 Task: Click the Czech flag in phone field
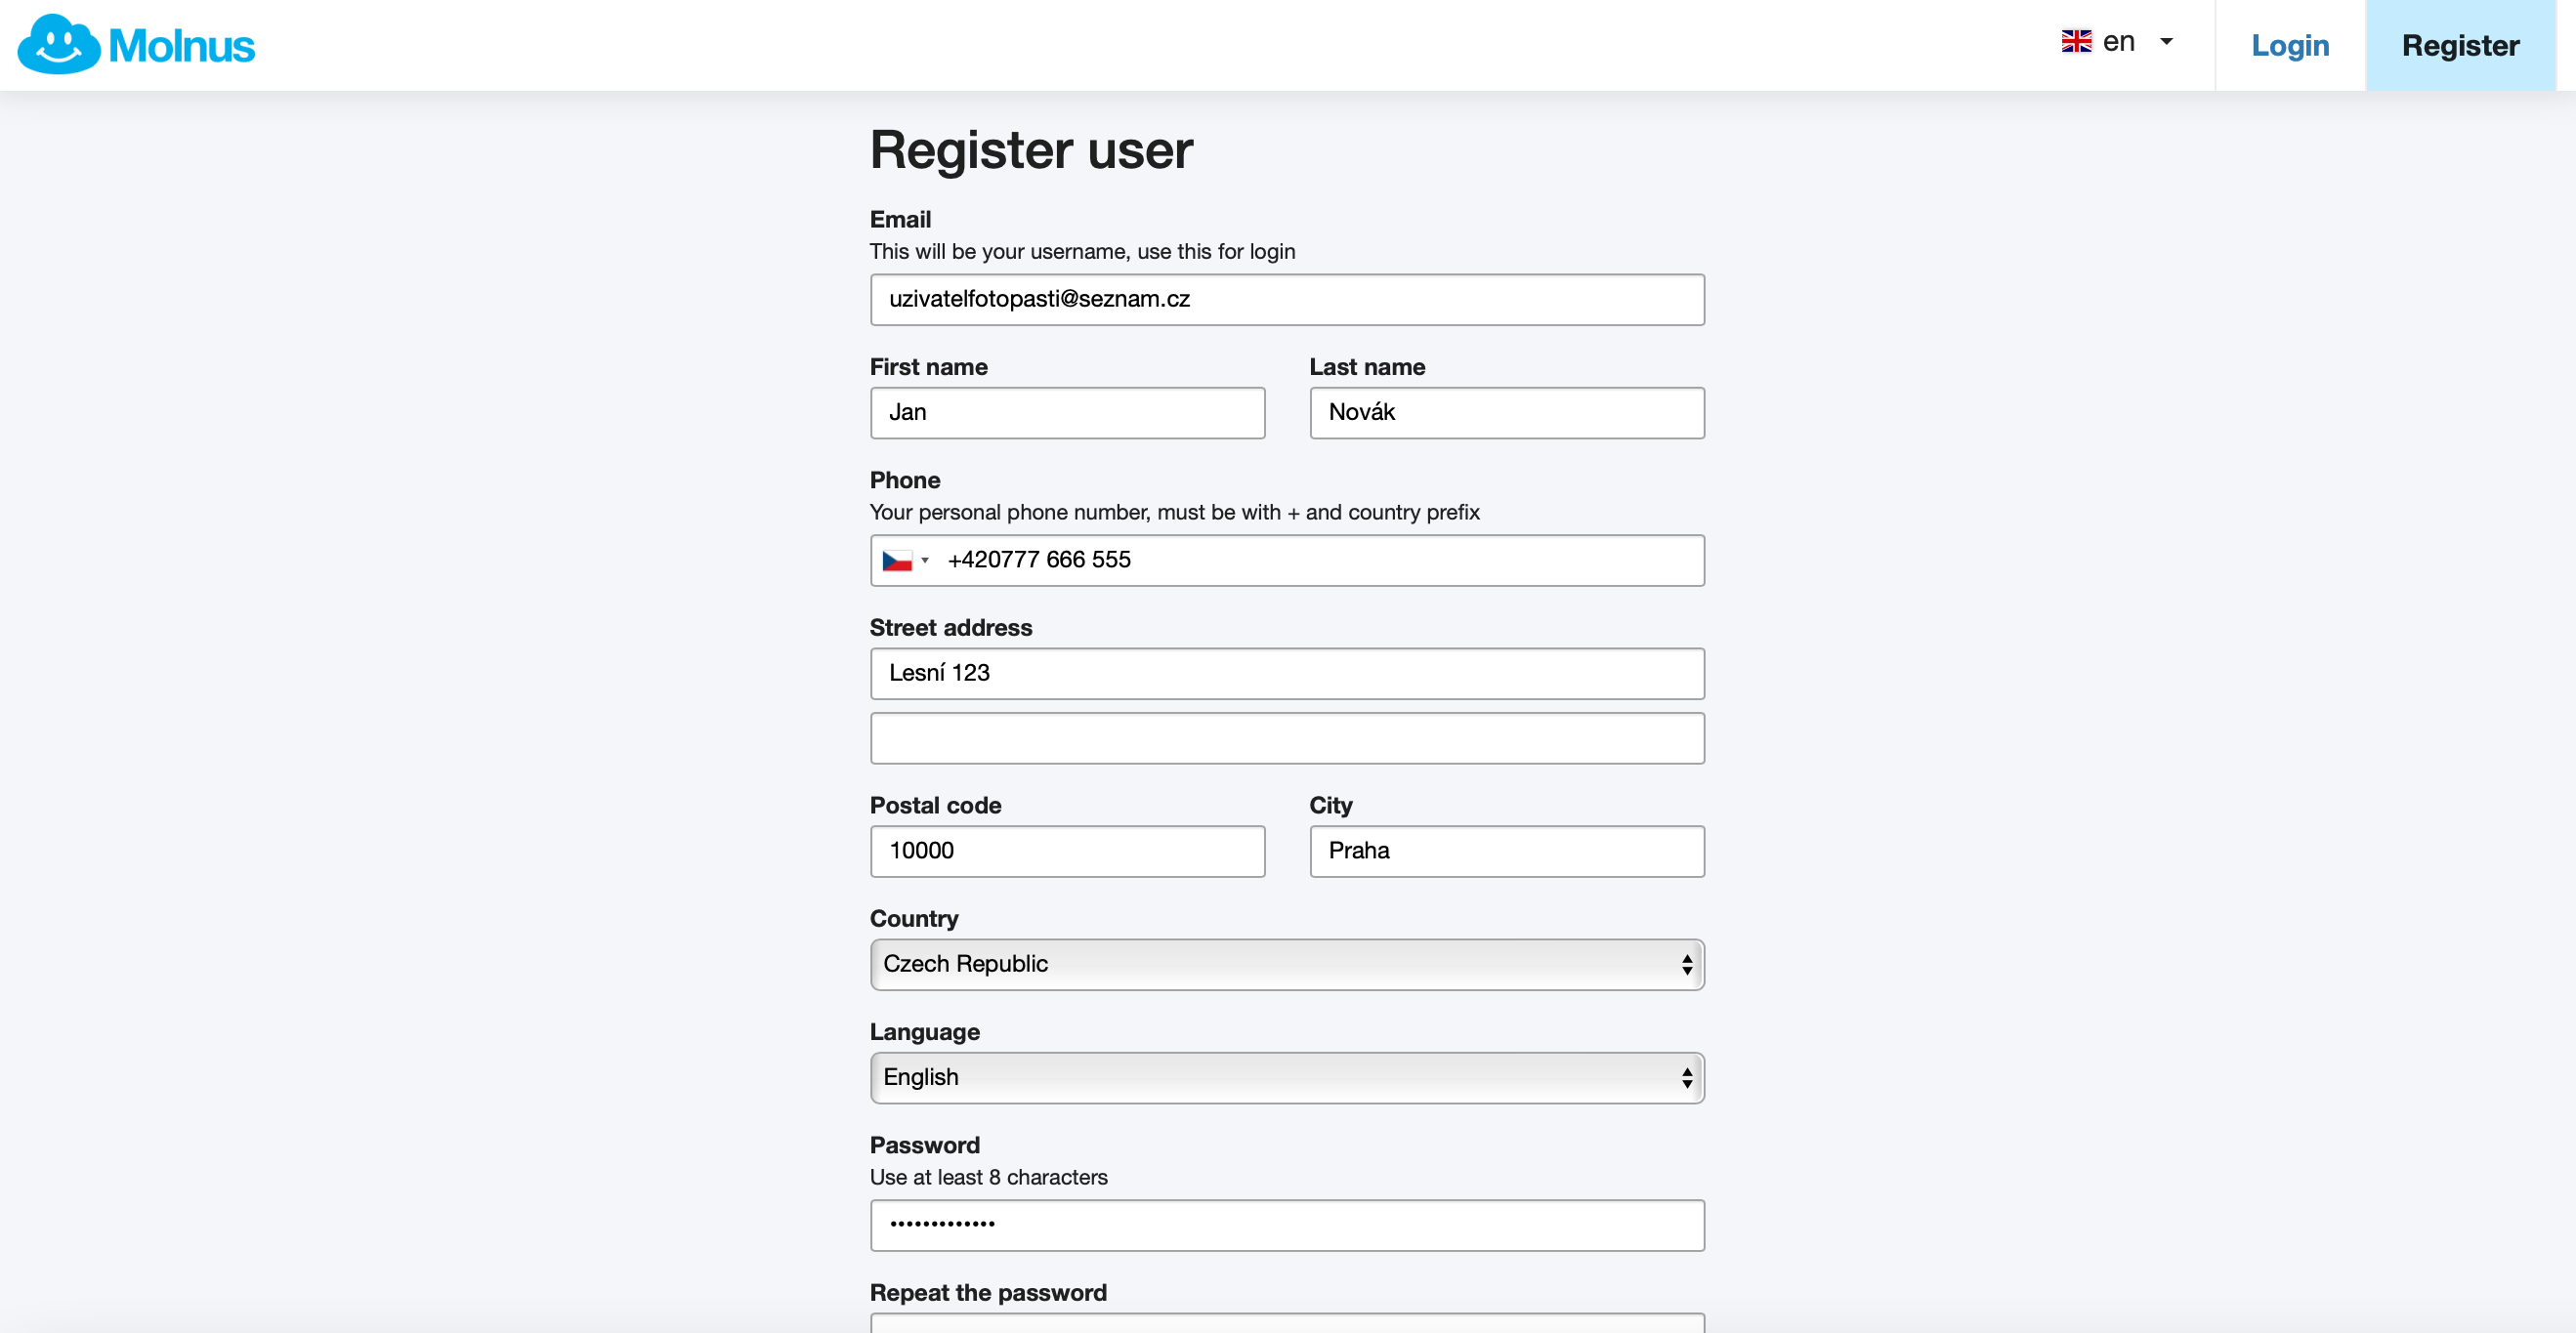(897, 560)
